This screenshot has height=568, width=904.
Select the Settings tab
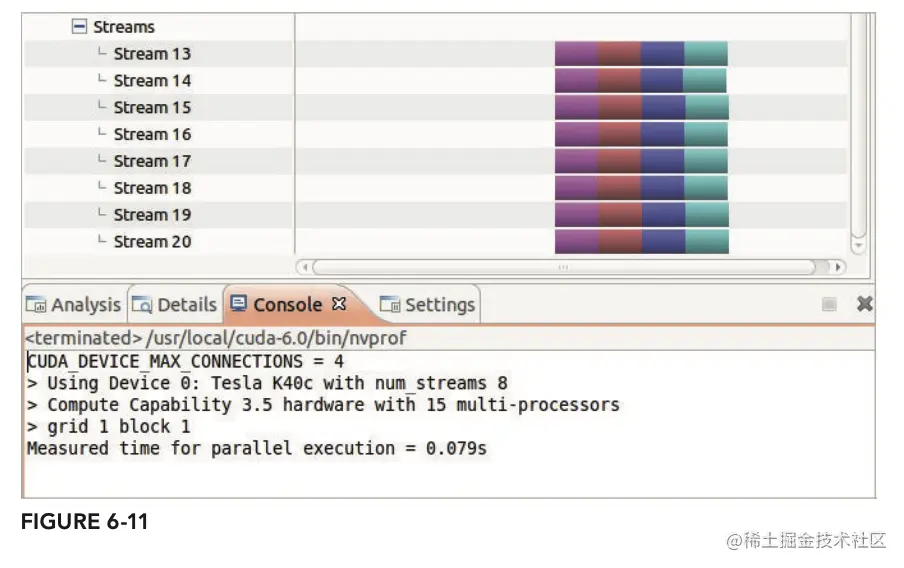pyautogui.click(x=428, y=305)
